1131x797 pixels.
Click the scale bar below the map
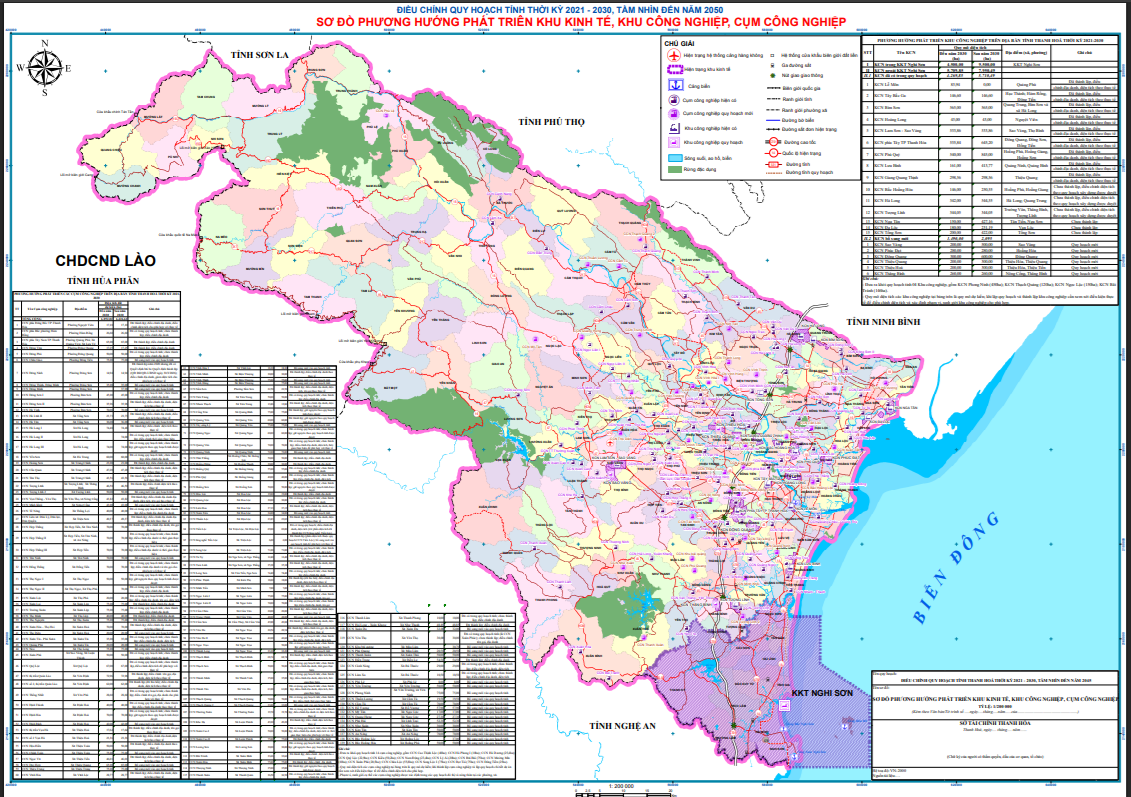tap(622, 791)
